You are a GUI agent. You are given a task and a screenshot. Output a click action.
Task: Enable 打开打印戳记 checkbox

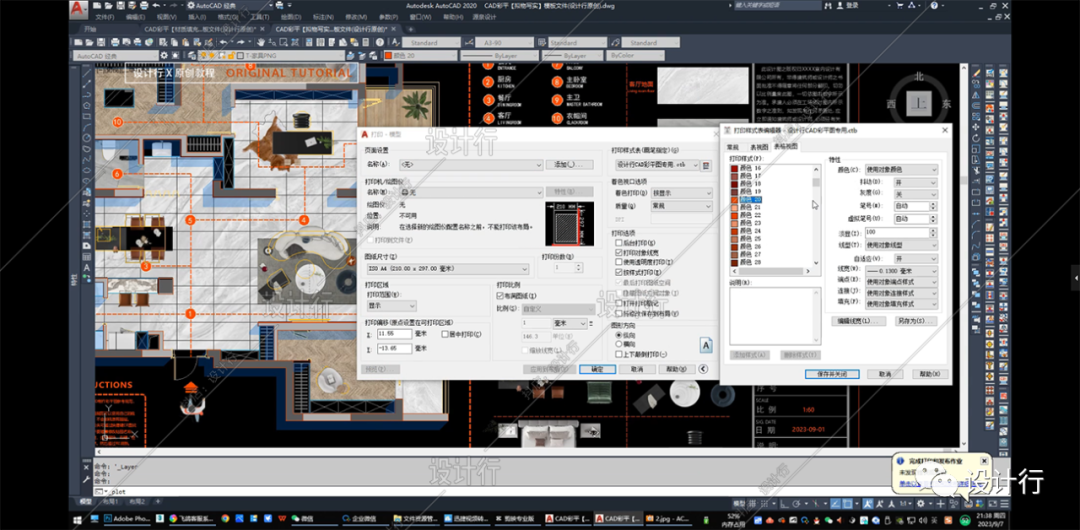pos(619,303)
